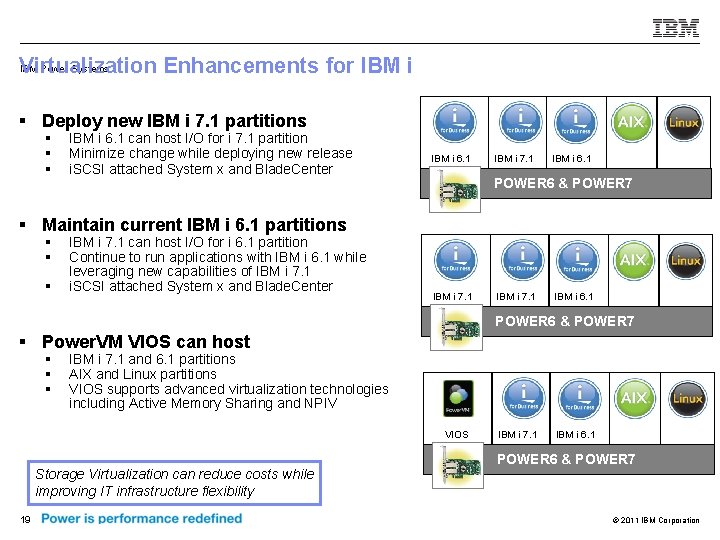Click the 'Storage Virtualization can reduce costs' callout box

coord(174,483)
